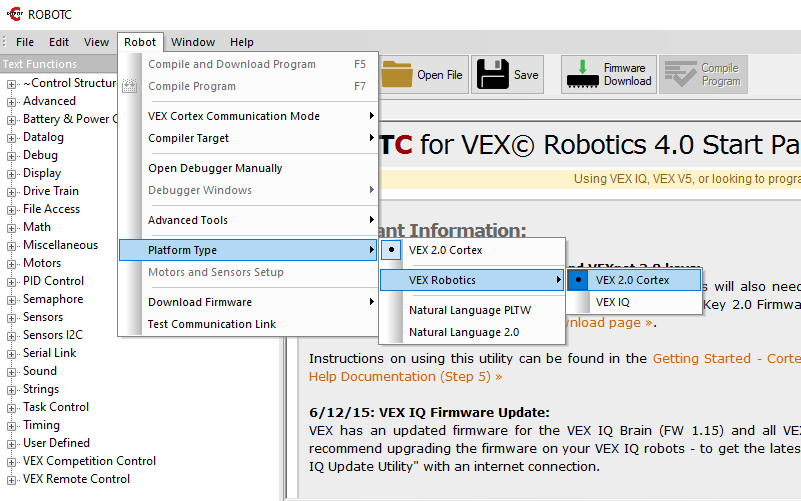The width and height of the screenshot is (801, 501).
Task: Expand the Display tree node
Action: (x=11, y=174)
